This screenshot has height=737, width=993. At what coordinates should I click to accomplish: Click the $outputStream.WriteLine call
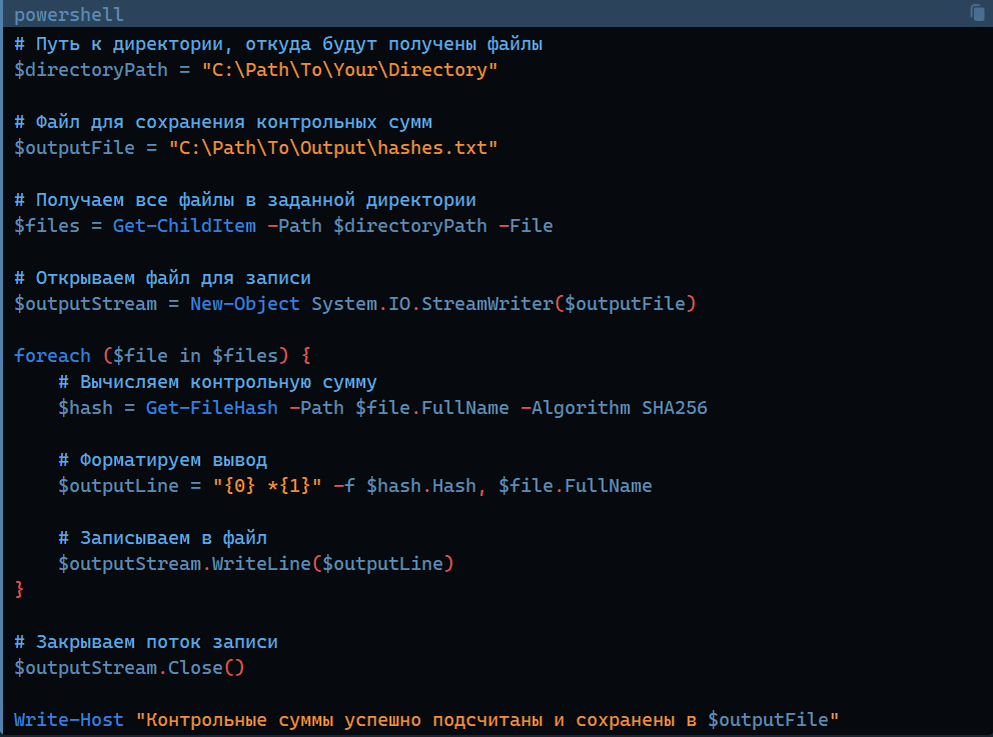(256, 564)
